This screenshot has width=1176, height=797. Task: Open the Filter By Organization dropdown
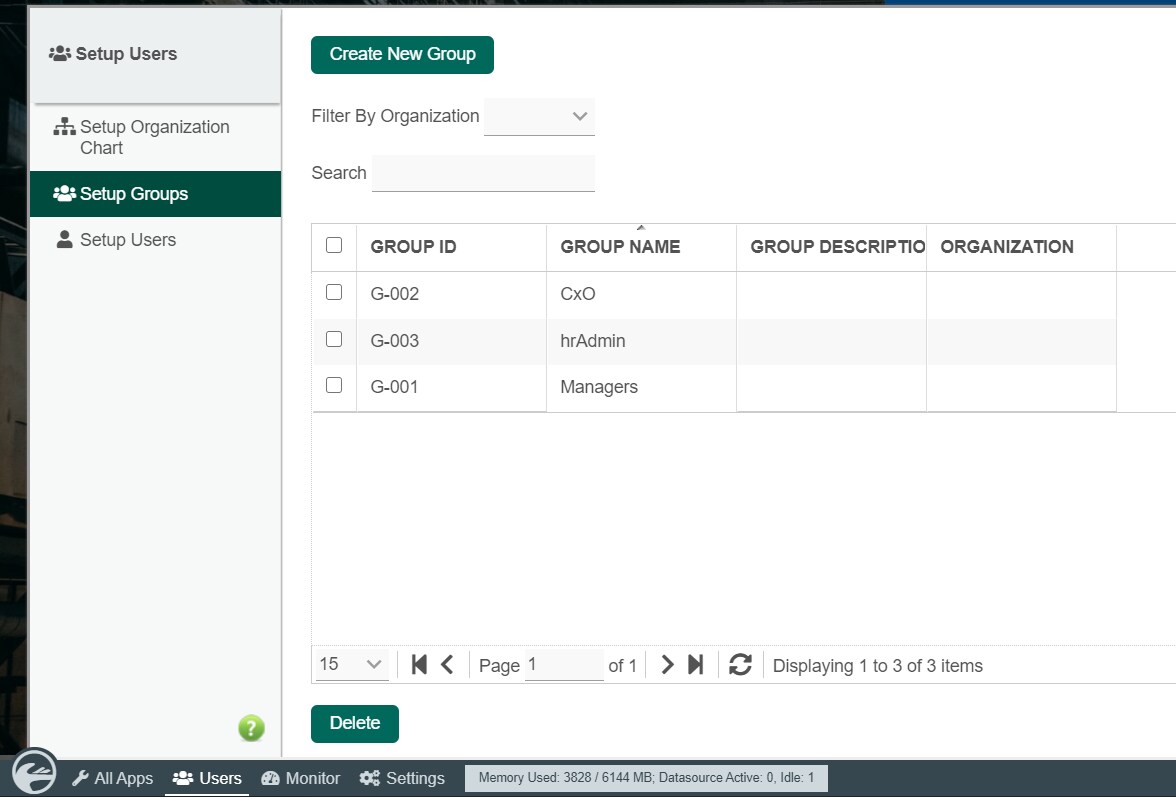click(x=539, y=116)
